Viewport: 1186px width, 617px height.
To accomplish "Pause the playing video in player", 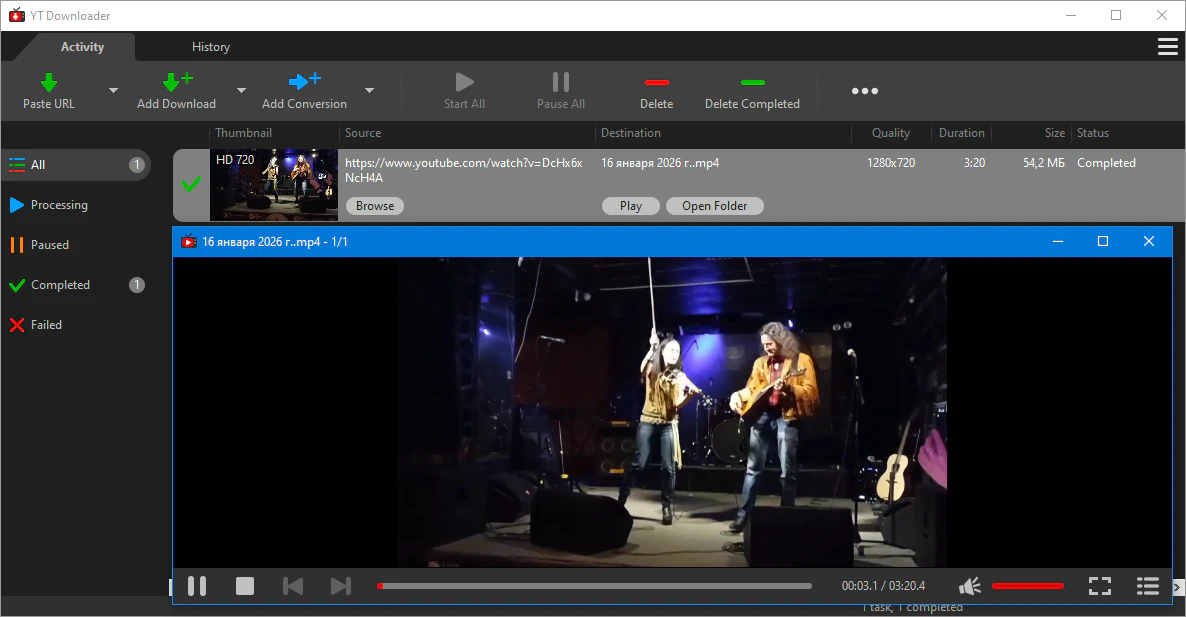I will tap(197, 586).
